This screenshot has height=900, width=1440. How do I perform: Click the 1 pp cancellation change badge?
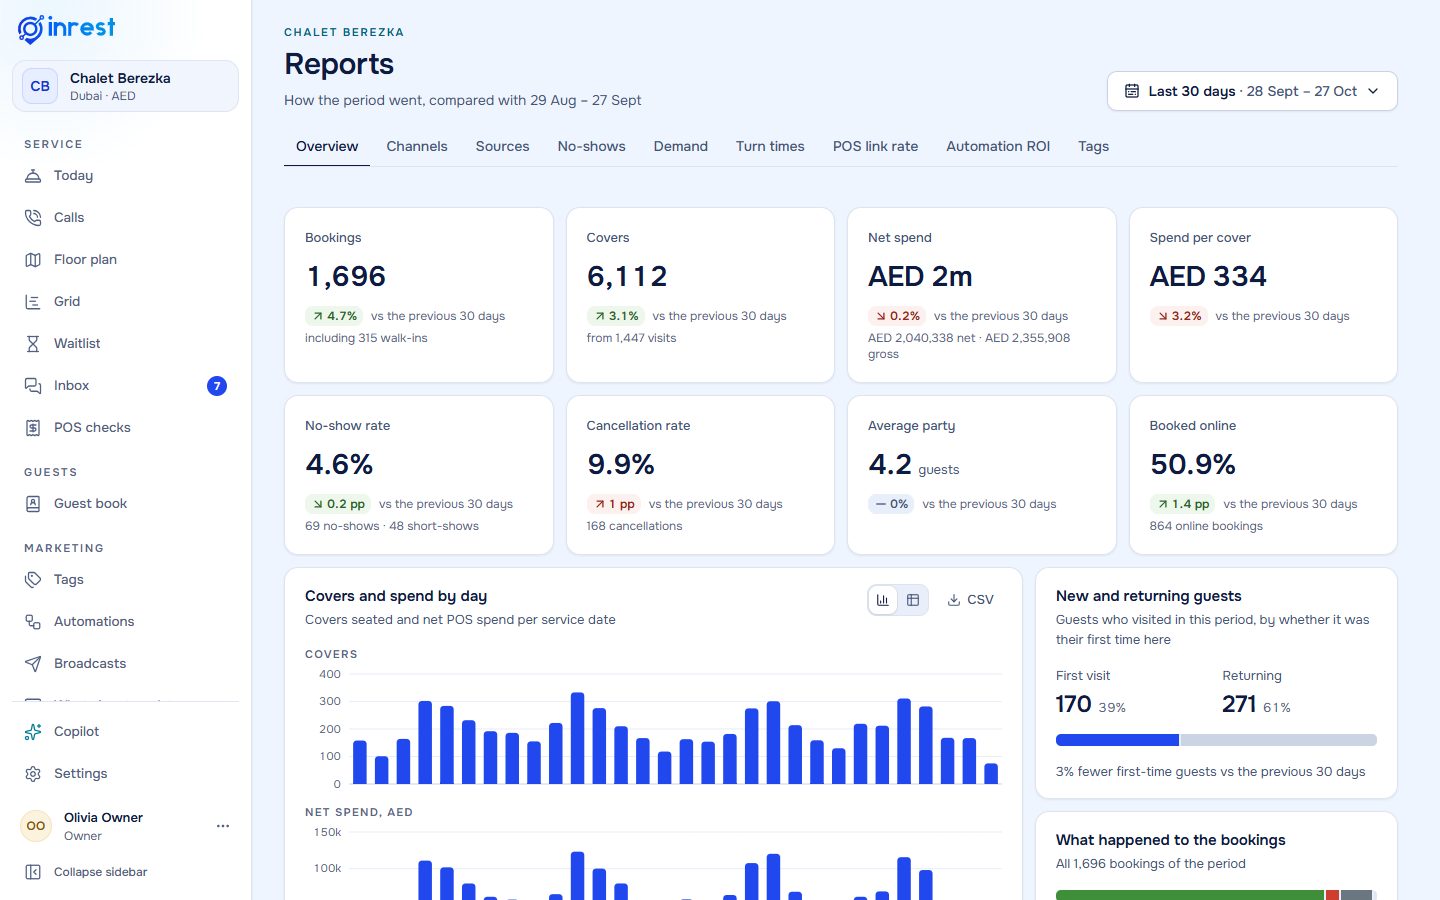(x=614, y=504)
